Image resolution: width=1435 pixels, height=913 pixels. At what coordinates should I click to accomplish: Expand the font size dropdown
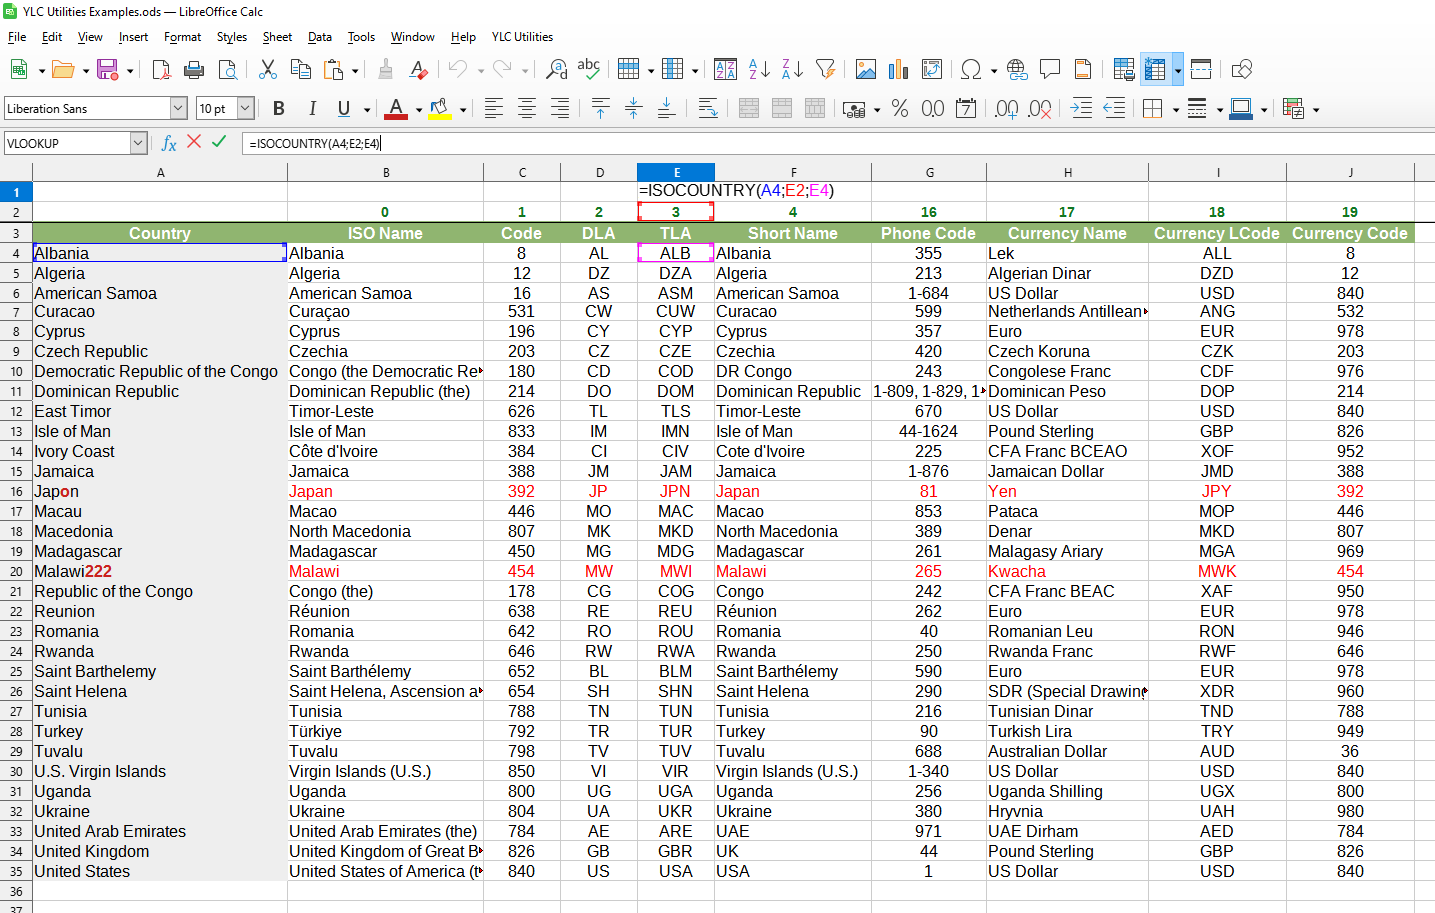point(245,109)
